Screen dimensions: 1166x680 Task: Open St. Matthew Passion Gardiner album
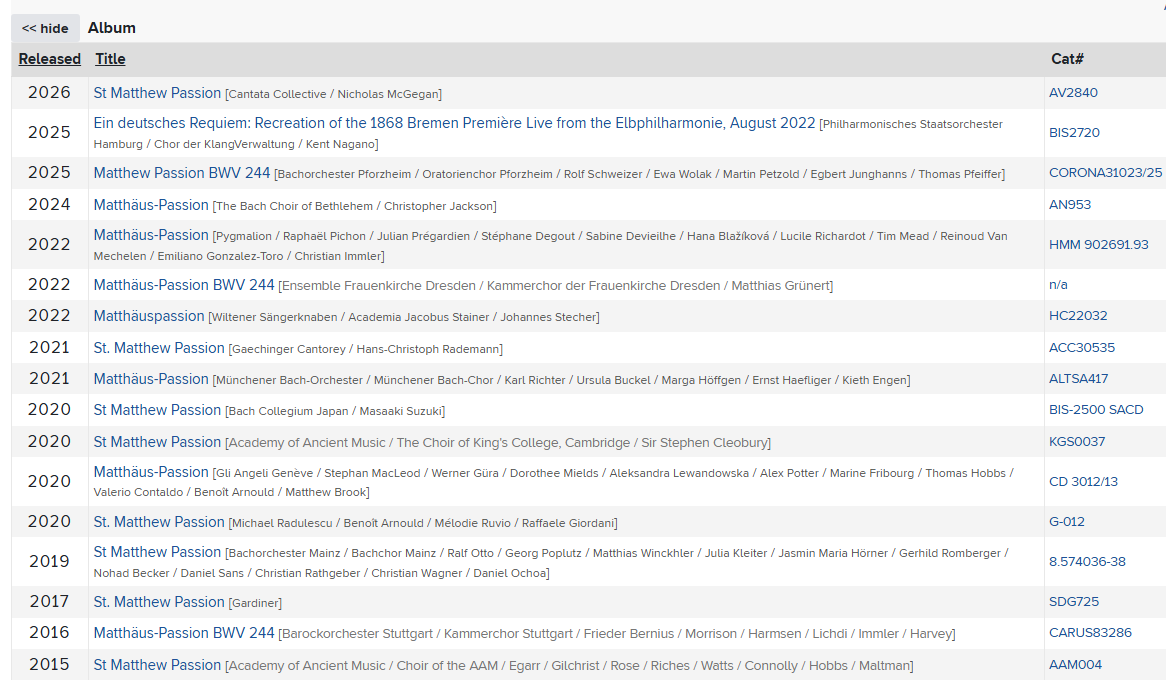159,601
